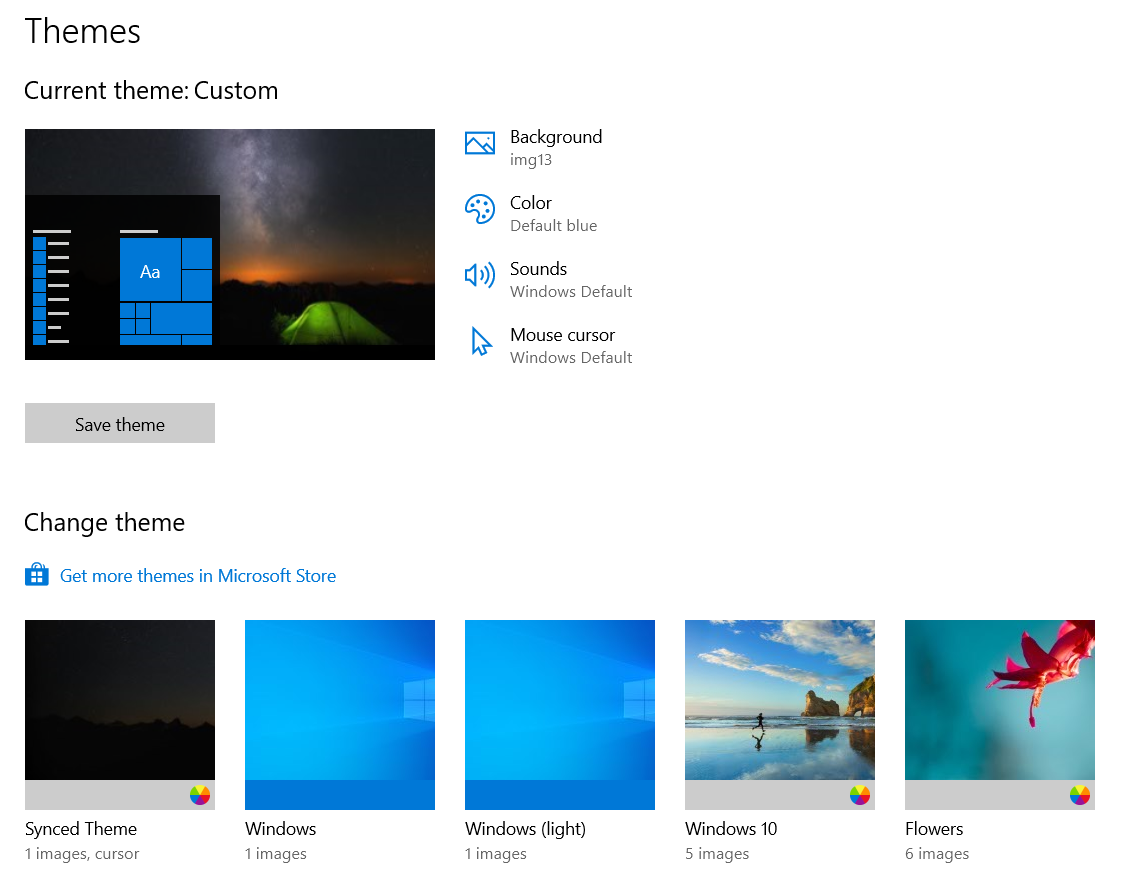This screenshot has width=1121, height=878.
Task: Click 'Windows Default' under Mouse cursor
Action: click(571, 357)
